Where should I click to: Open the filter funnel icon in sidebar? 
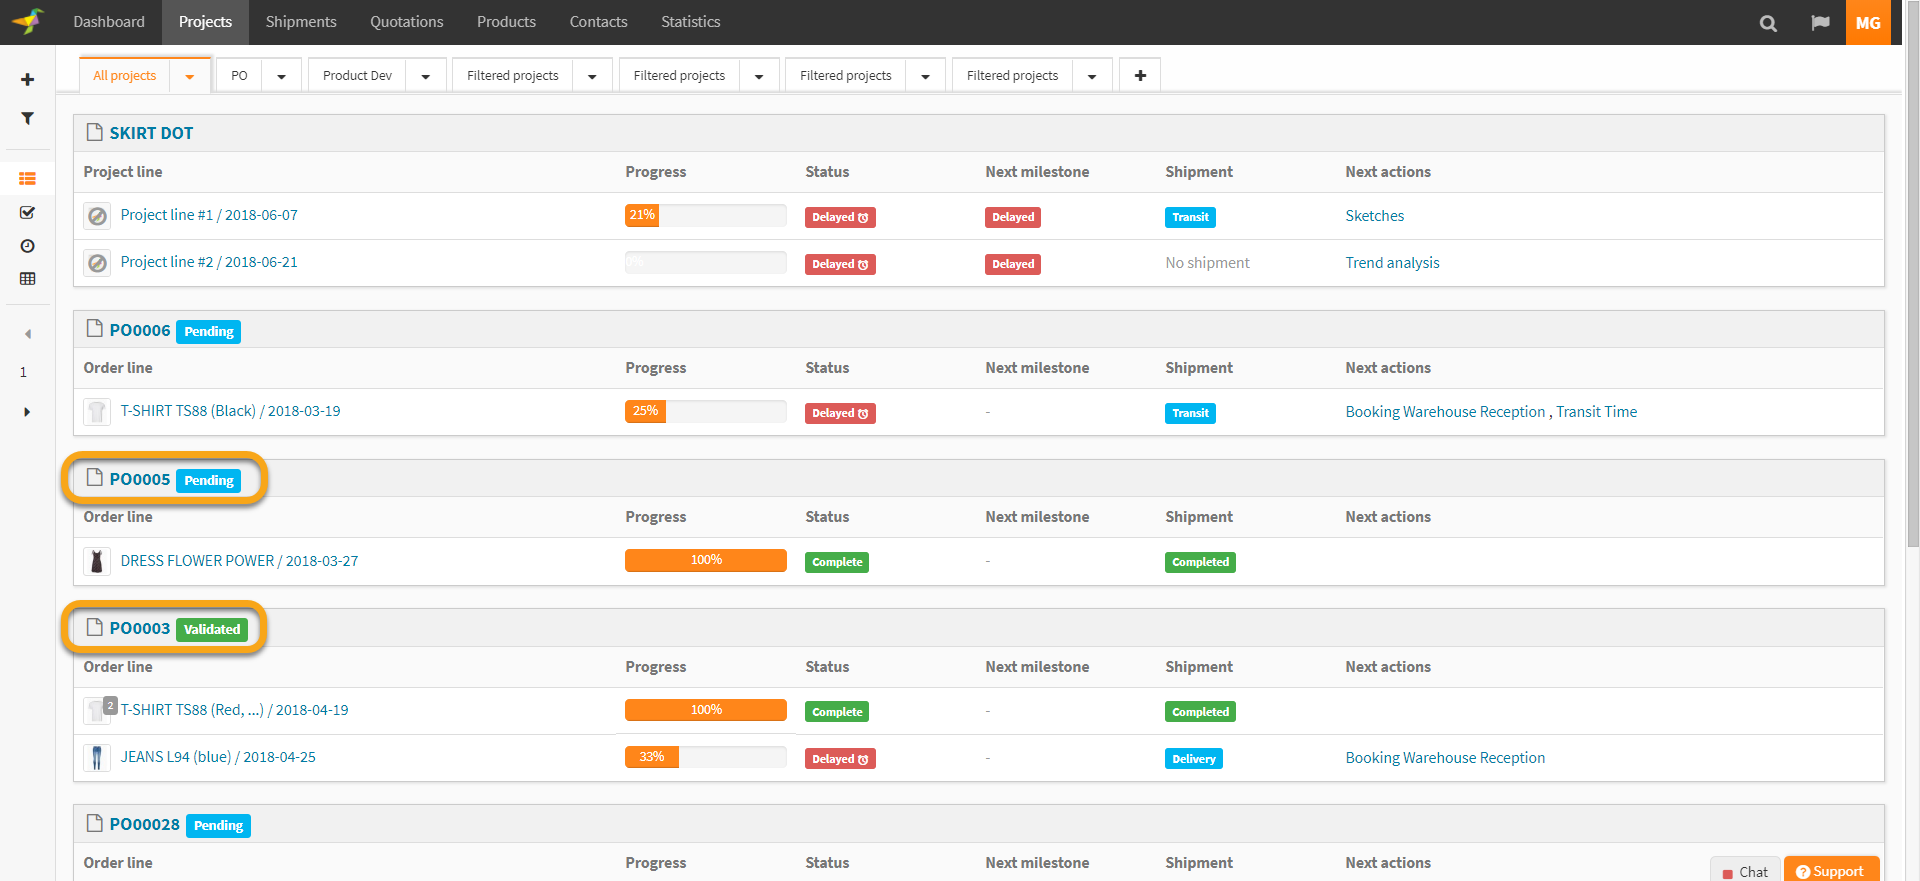(28, 118)
